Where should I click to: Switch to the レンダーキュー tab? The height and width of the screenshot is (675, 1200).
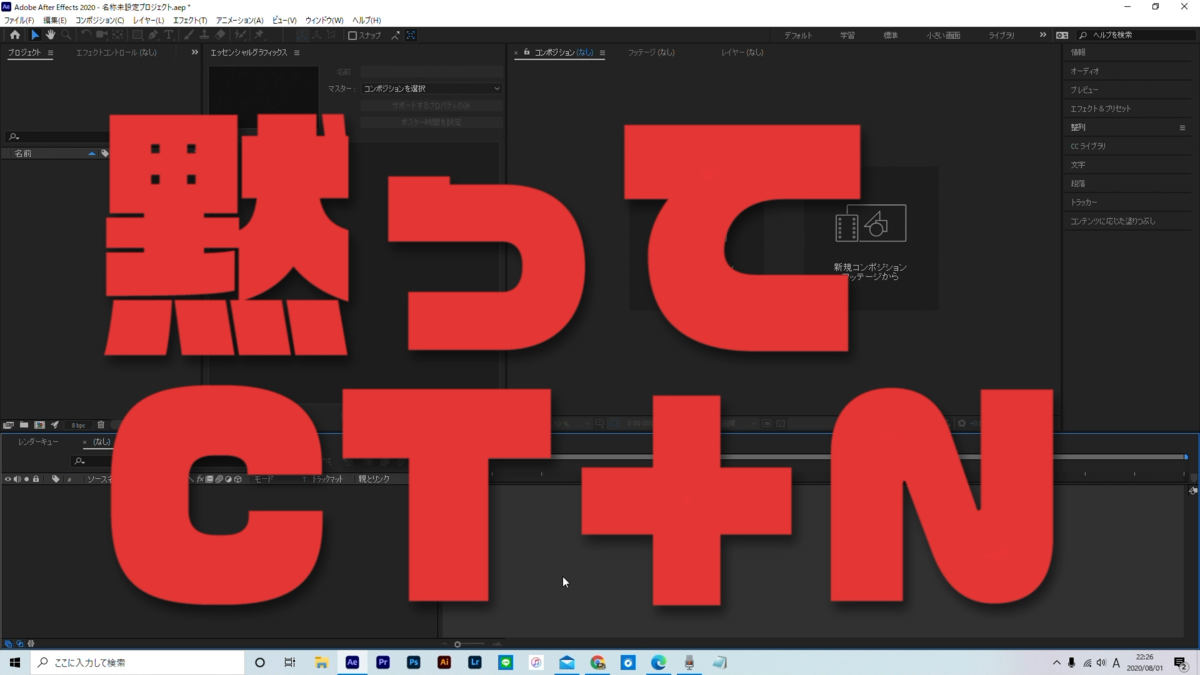point(38,442)
